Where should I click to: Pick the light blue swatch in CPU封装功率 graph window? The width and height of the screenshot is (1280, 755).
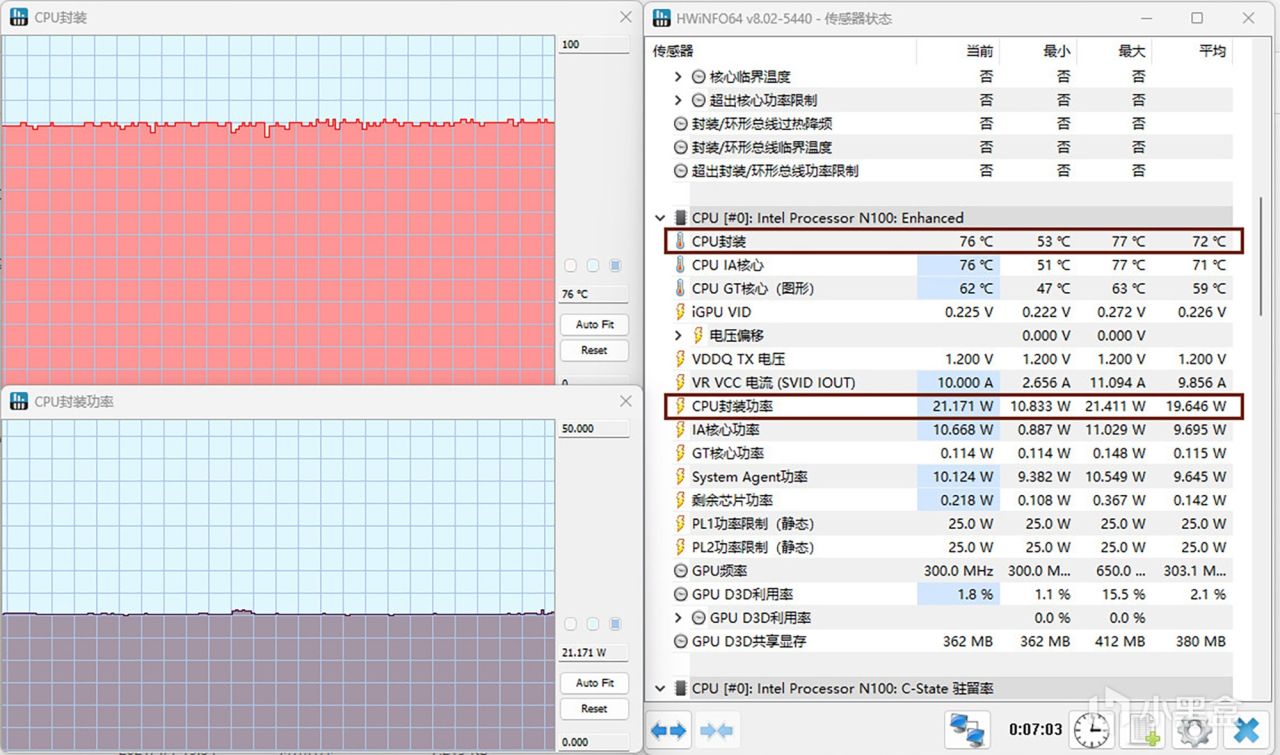click(593, 624)
